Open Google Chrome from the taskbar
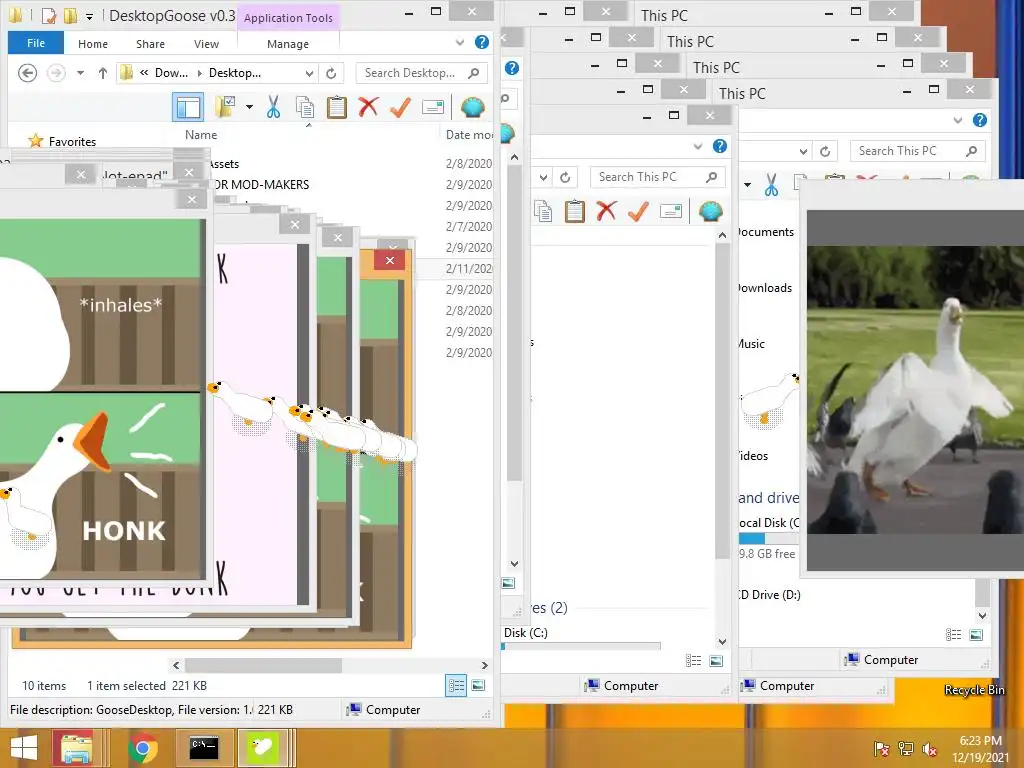This screenshot has width=1024, height=768. coord(143,748)
